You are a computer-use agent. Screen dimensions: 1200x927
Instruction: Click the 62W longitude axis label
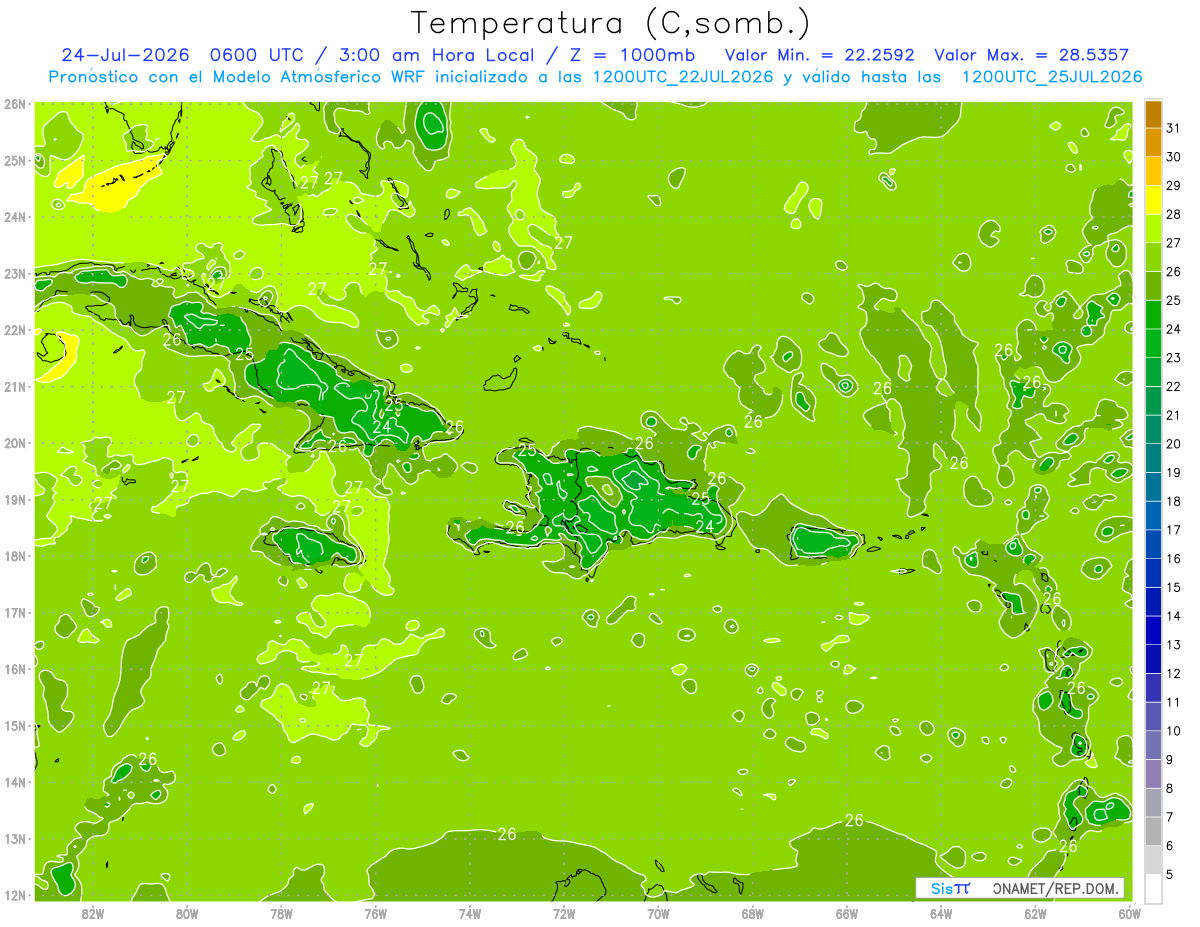tap(1035, 912)
